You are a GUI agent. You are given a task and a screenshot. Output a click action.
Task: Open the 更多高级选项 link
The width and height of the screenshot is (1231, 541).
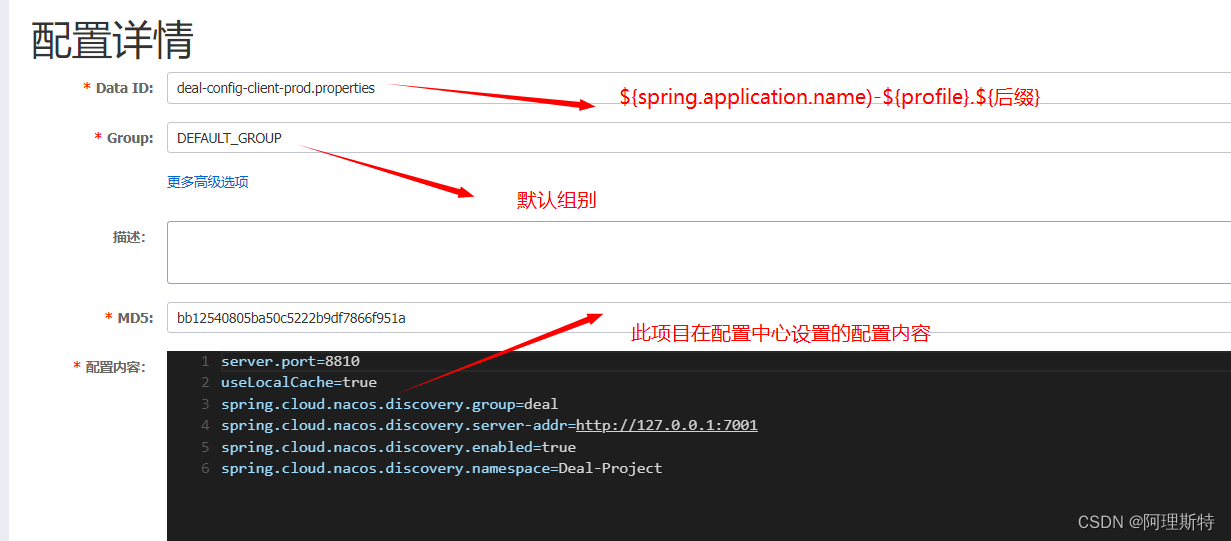tap(208, 182)
